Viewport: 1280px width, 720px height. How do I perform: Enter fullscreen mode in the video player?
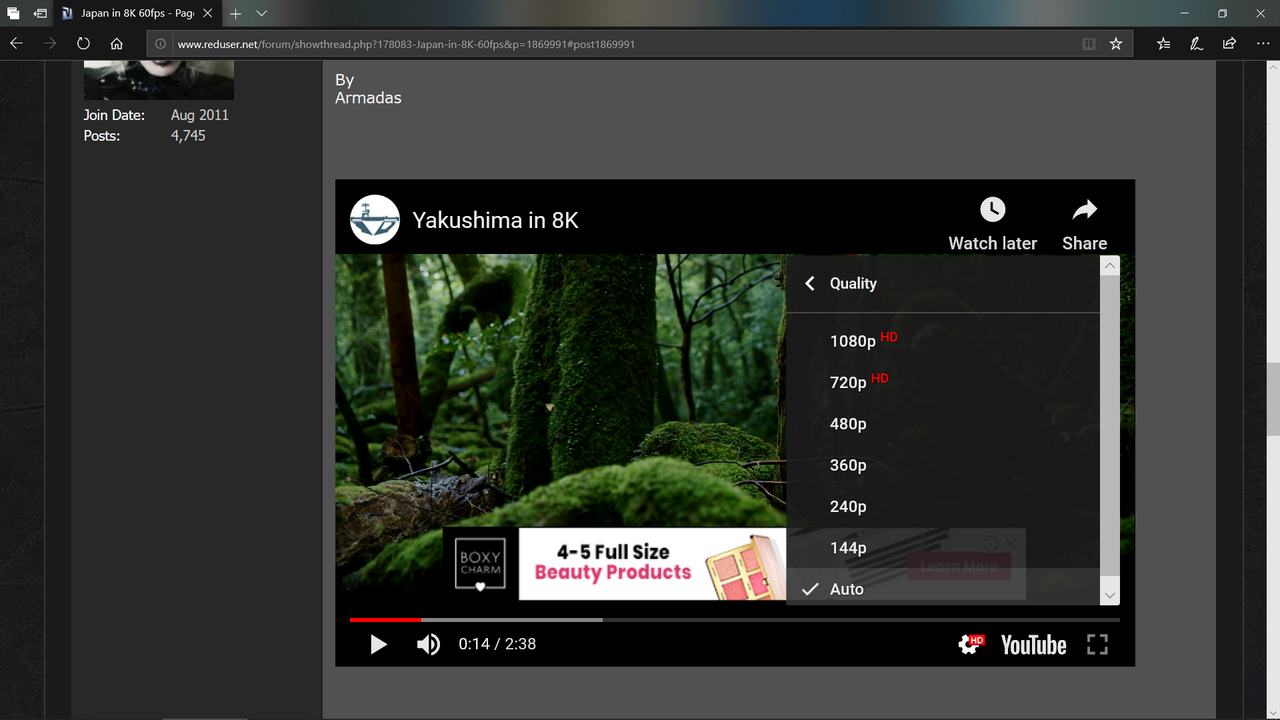point(1097,645)
